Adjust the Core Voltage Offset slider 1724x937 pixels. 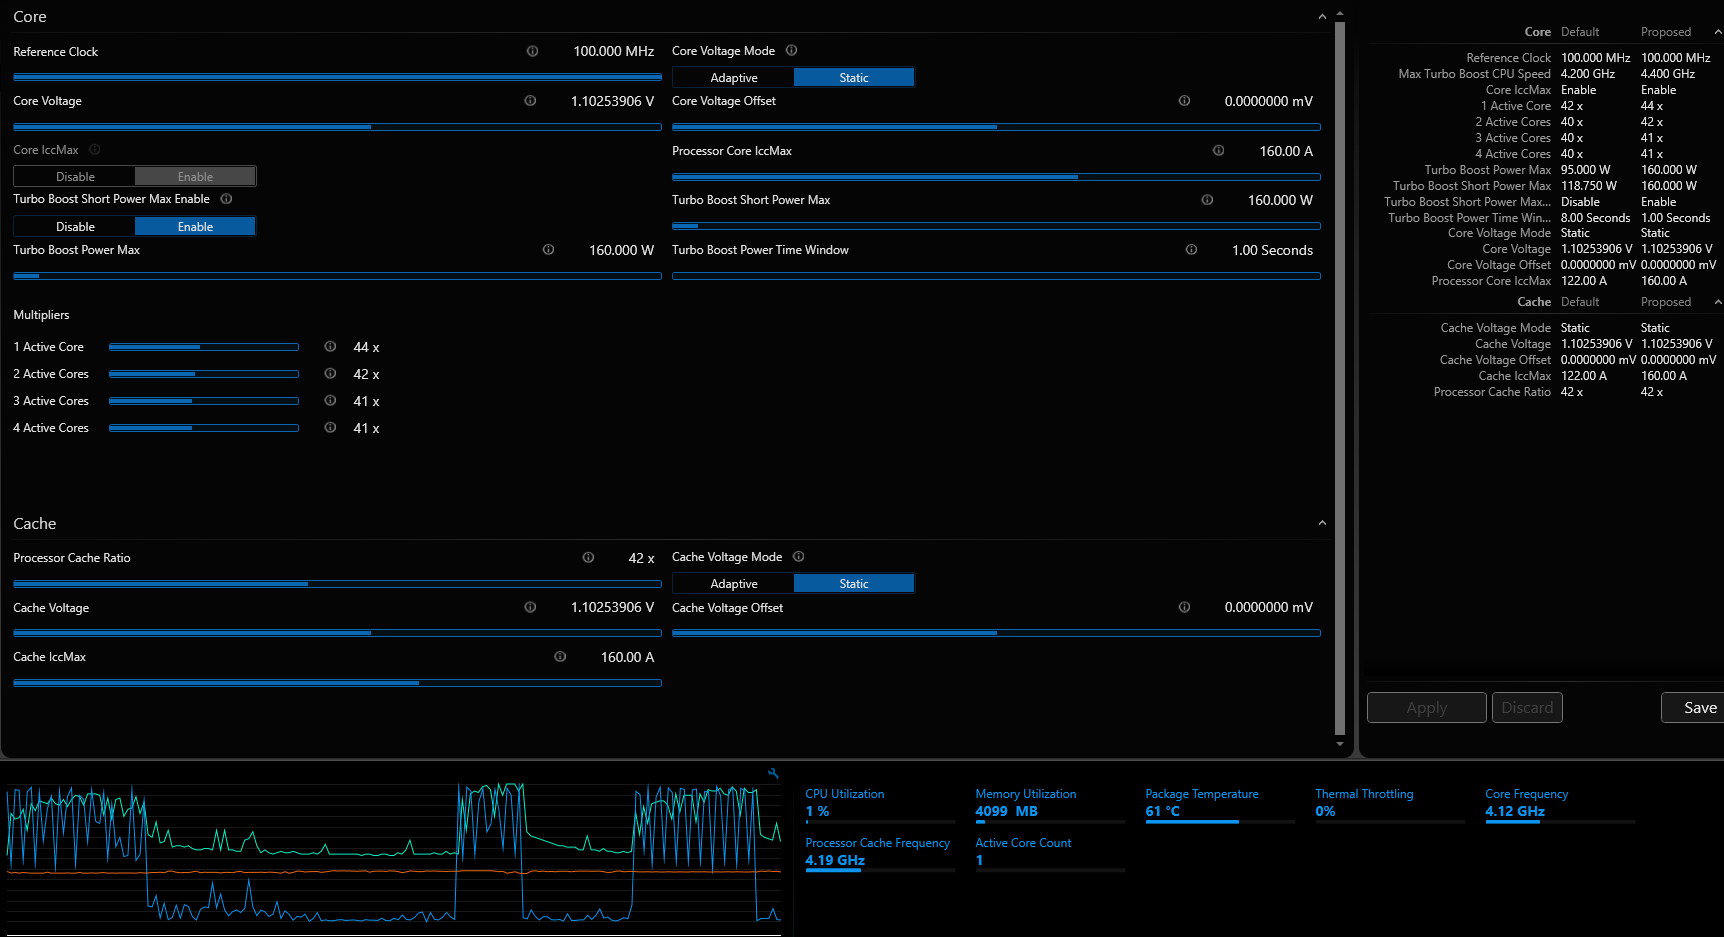coord(996,127)
